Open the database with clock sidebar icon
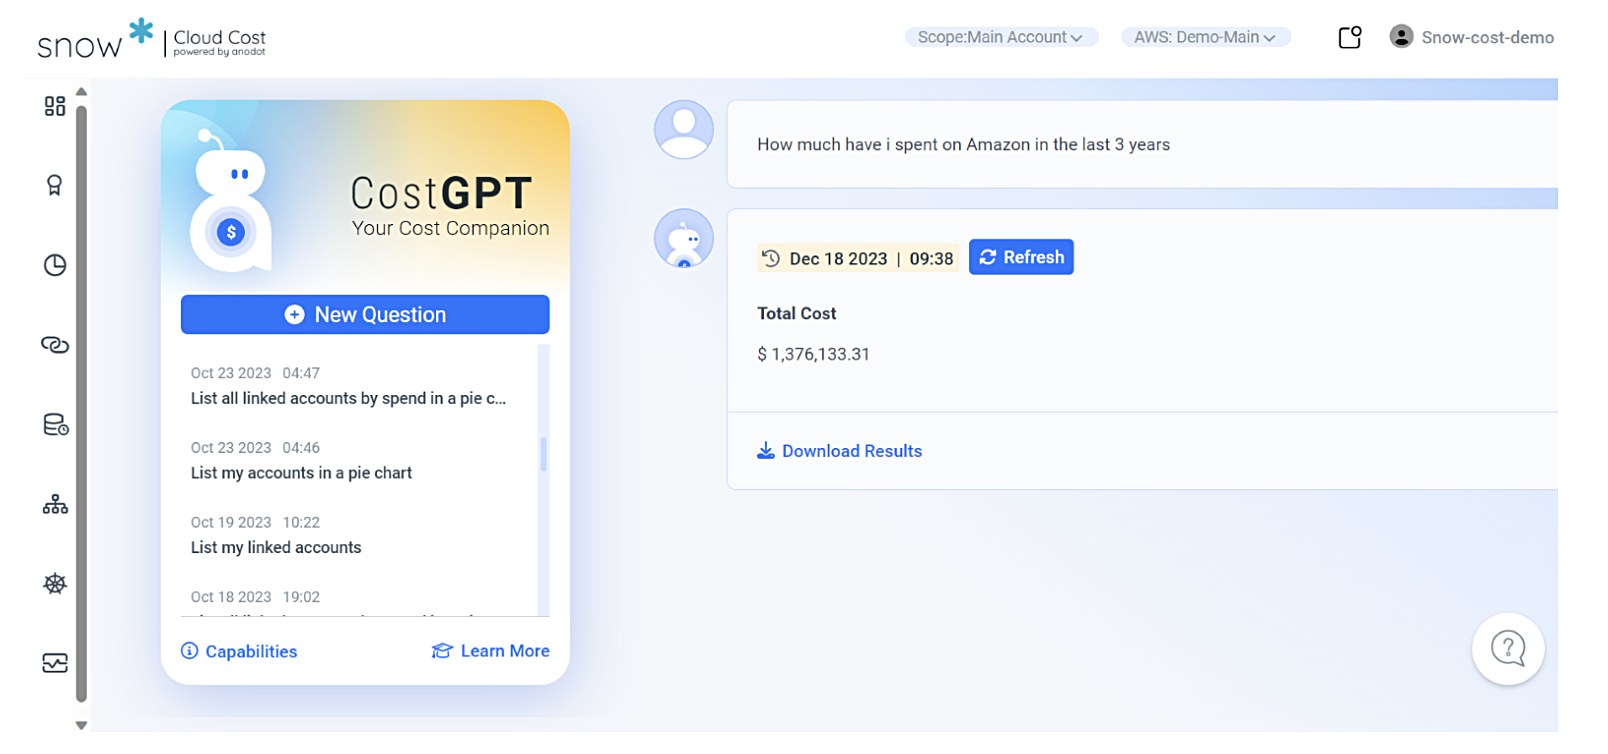Screen dimensions: 1608x754 pos(55,425)
